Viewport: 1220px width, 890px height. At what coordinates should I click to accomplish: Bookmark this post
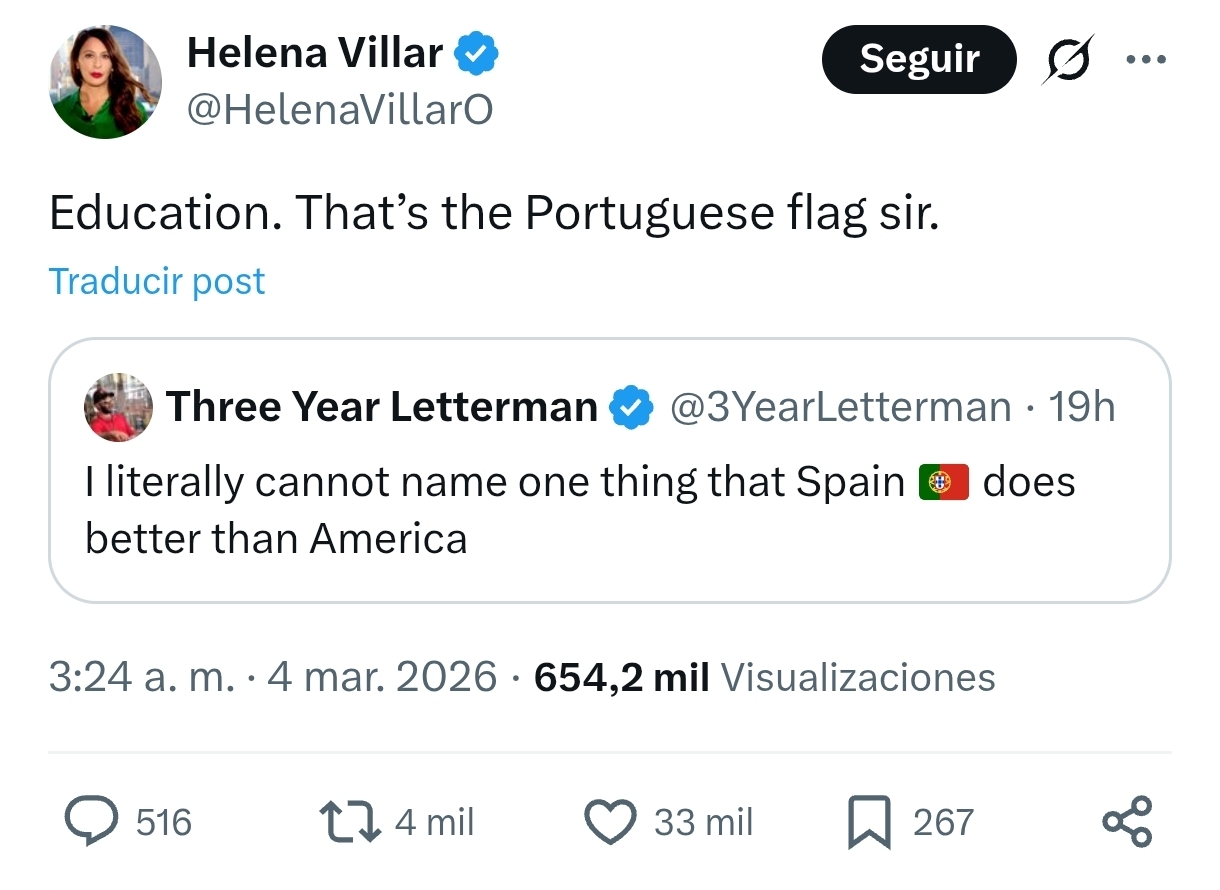tap(868, 822)
